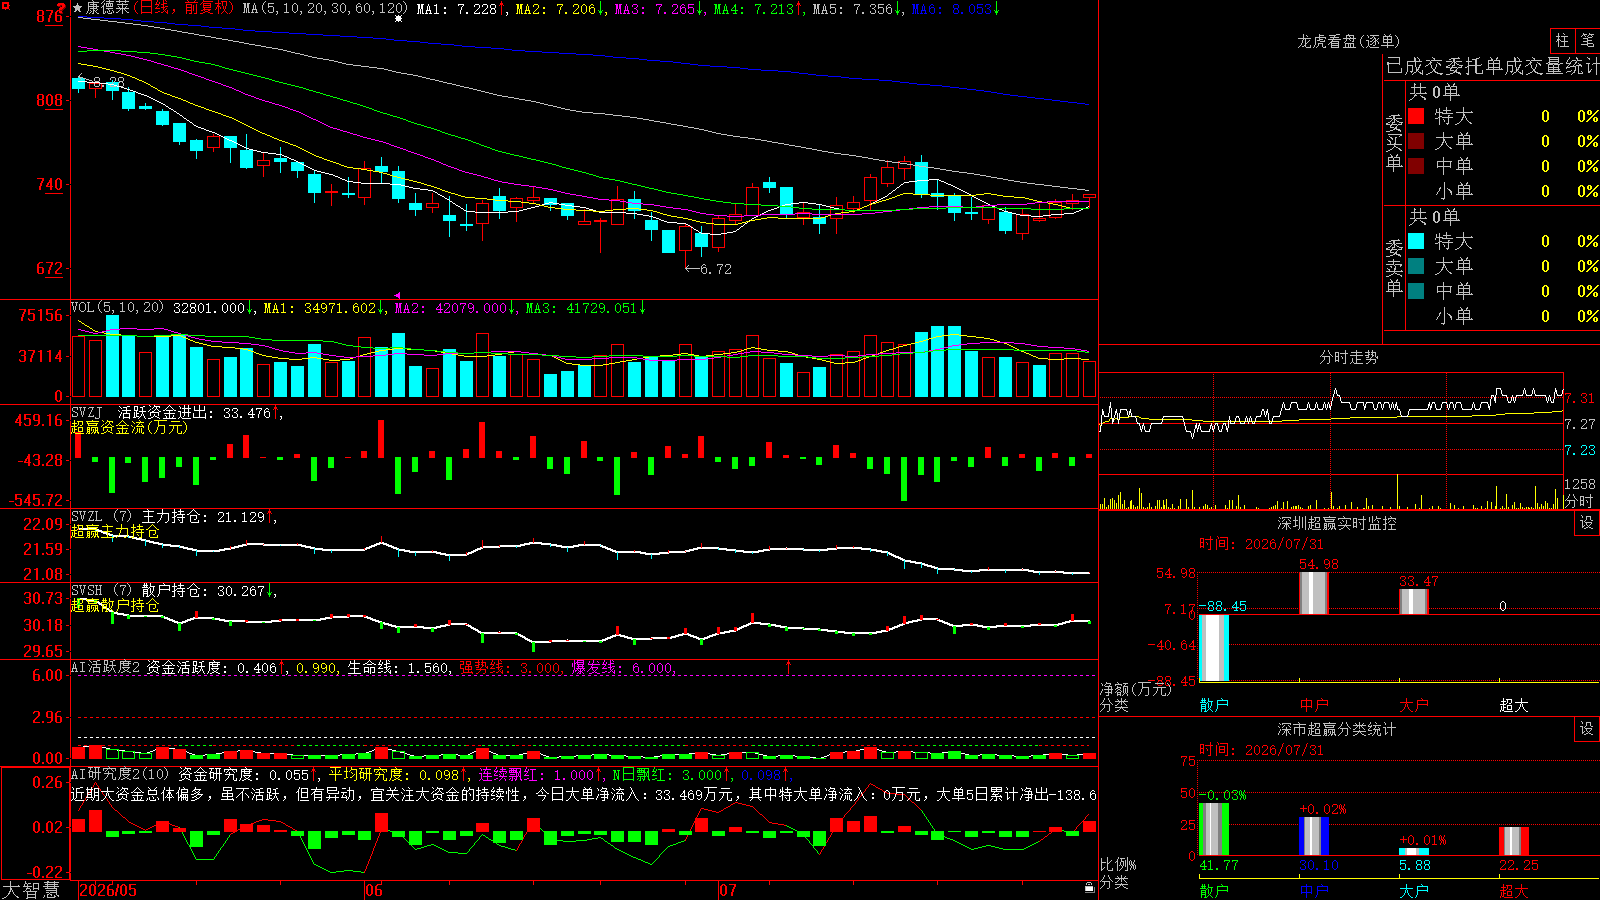The image size is (1600, 900).
Task: Click the 5.88 大户 bar in 分类统计
Action: tap(1414, 851)
